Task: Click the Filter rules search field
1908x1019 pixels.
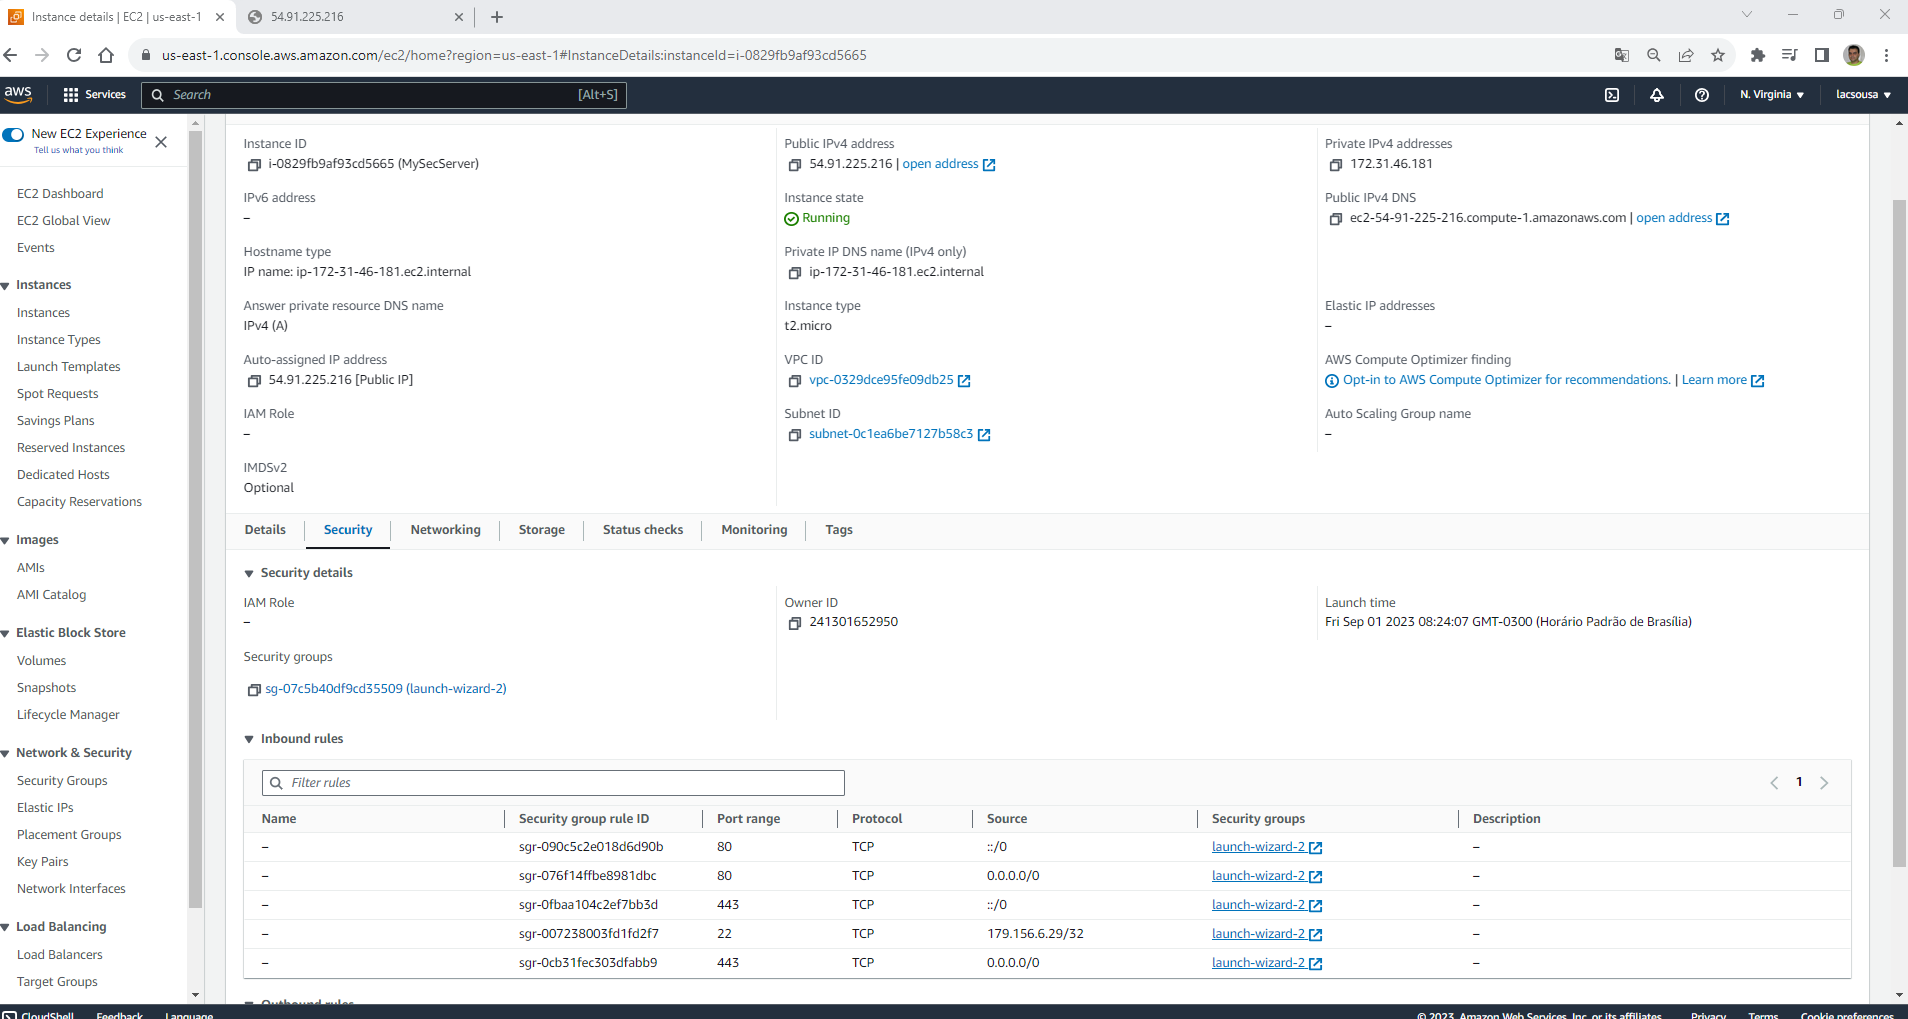Action: click(553, 783)
